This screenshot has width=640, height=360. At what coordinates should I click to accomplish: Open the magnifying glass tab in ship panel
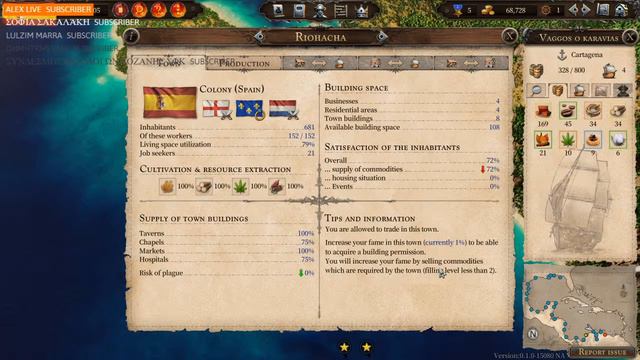coord(537,90)
